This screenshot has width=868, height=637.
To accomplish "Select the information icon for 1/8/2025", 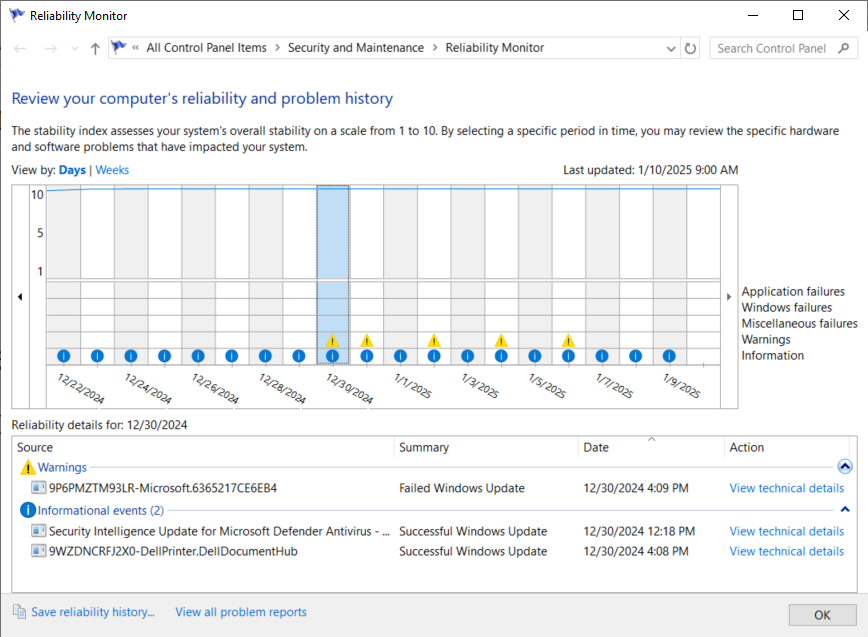I will tap(636, 356).
